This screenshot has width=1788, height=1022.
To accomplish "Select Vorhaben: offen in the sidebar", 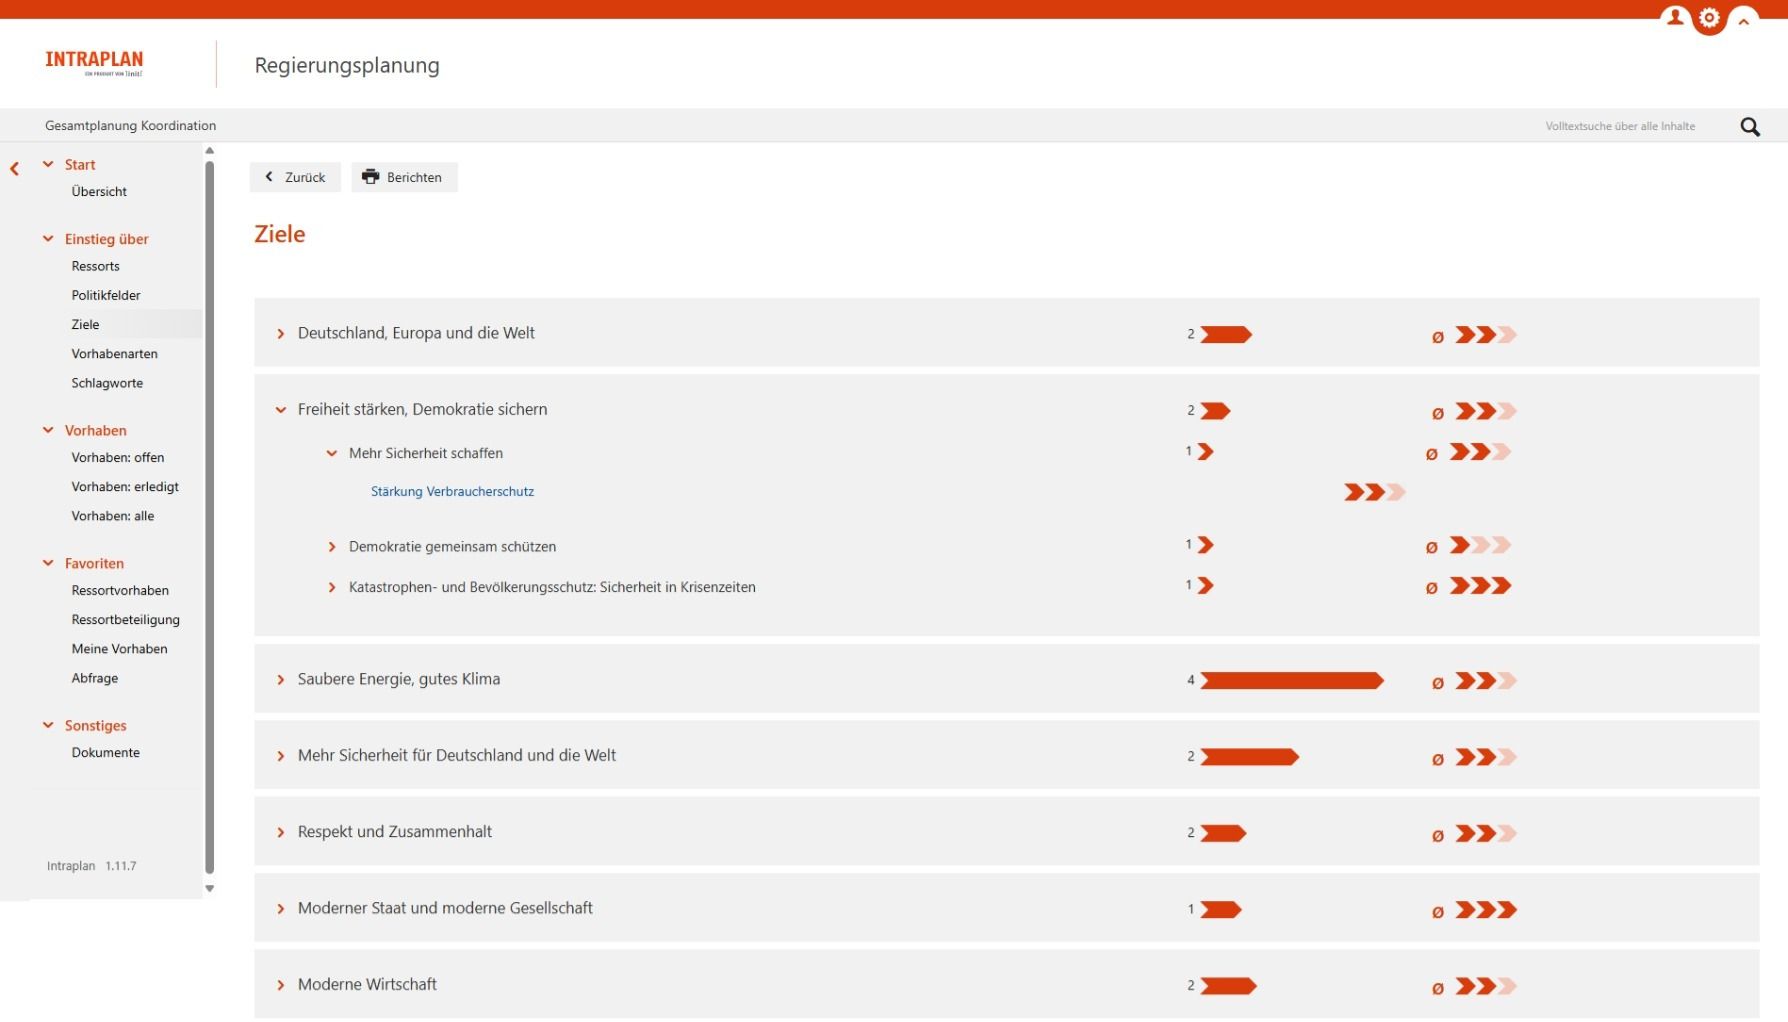I will pos(118,457).
